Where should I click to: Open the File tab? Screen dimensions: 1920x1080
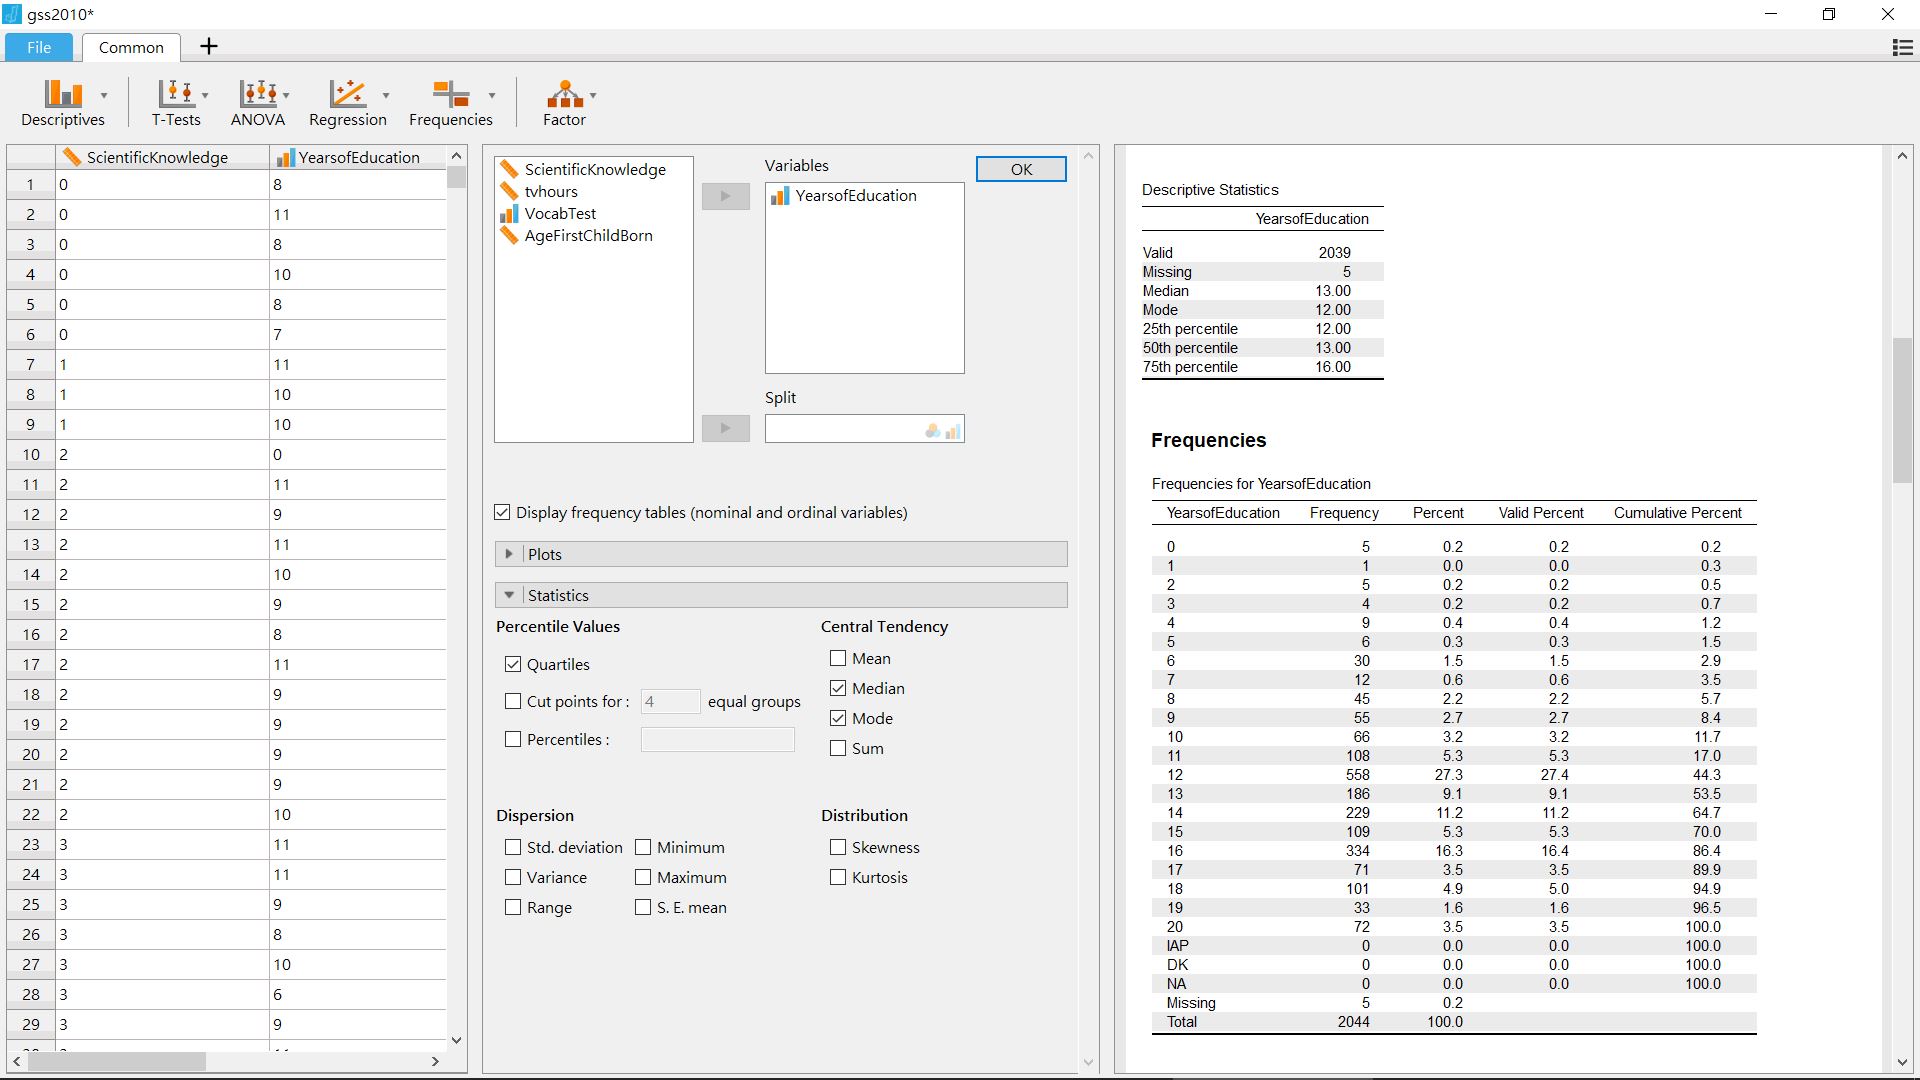(39, 47)
